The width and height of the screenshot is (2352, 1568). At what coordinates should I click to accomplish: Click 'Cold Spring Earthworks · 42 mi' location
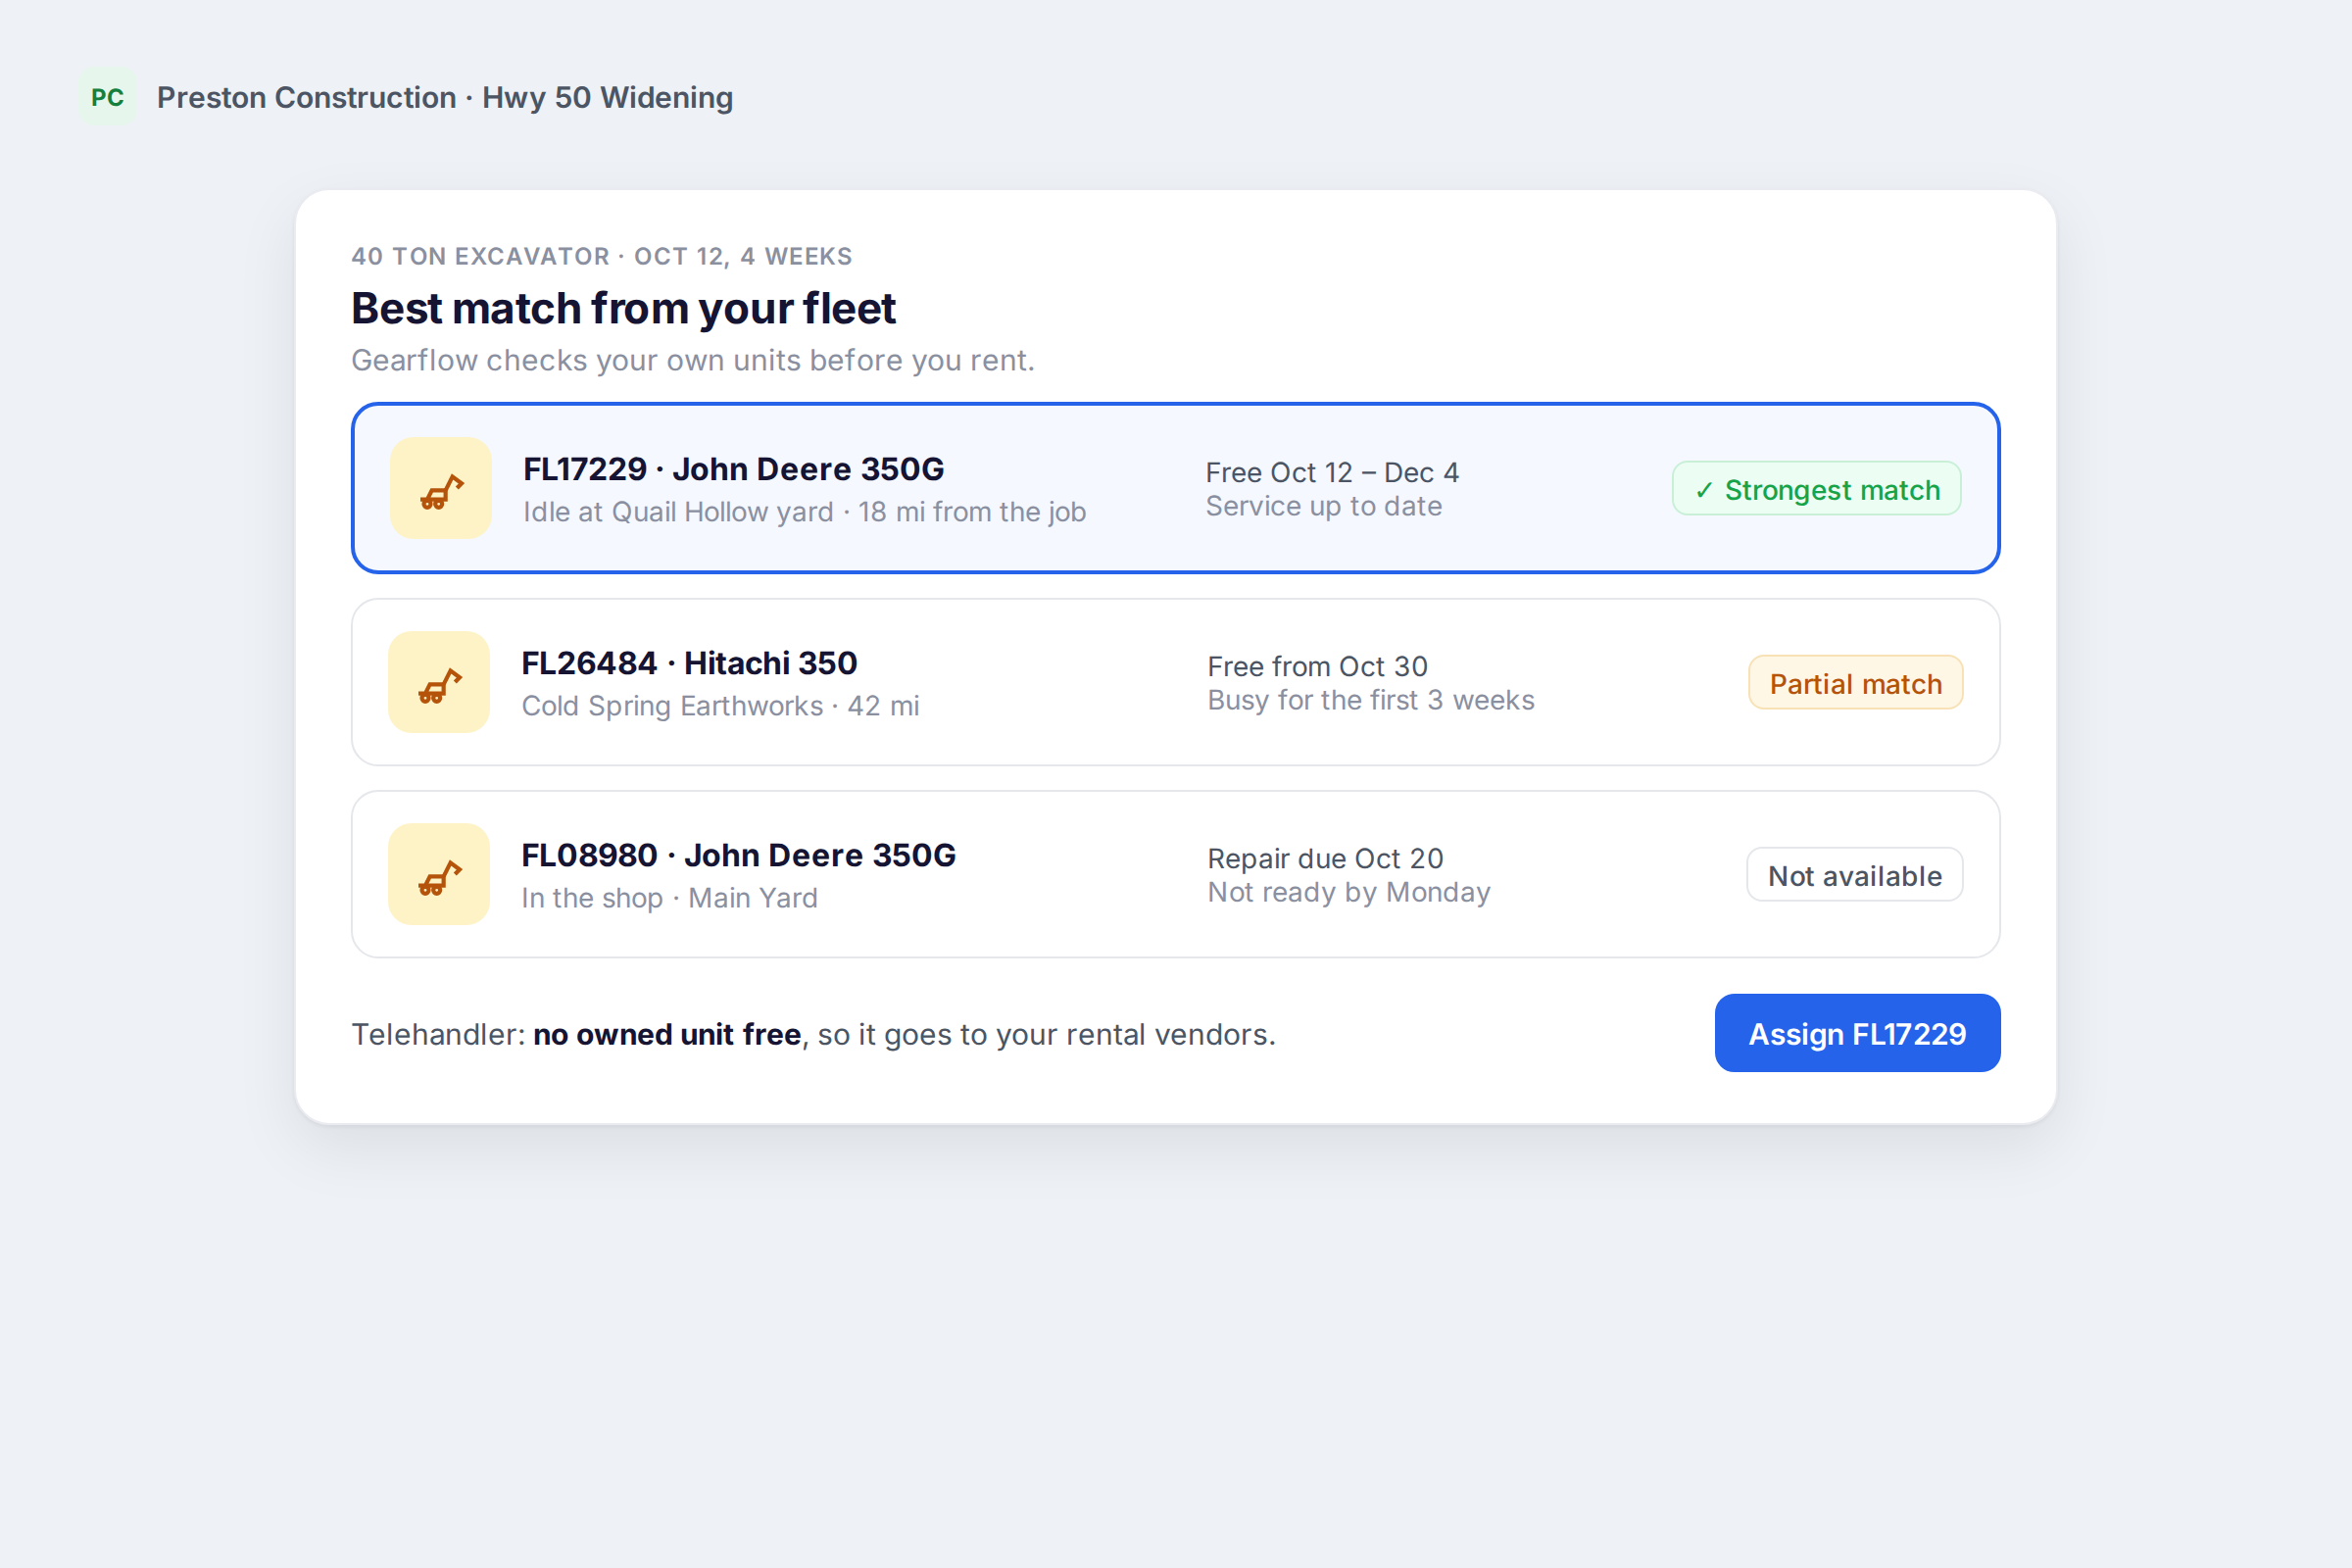(720, 706)
